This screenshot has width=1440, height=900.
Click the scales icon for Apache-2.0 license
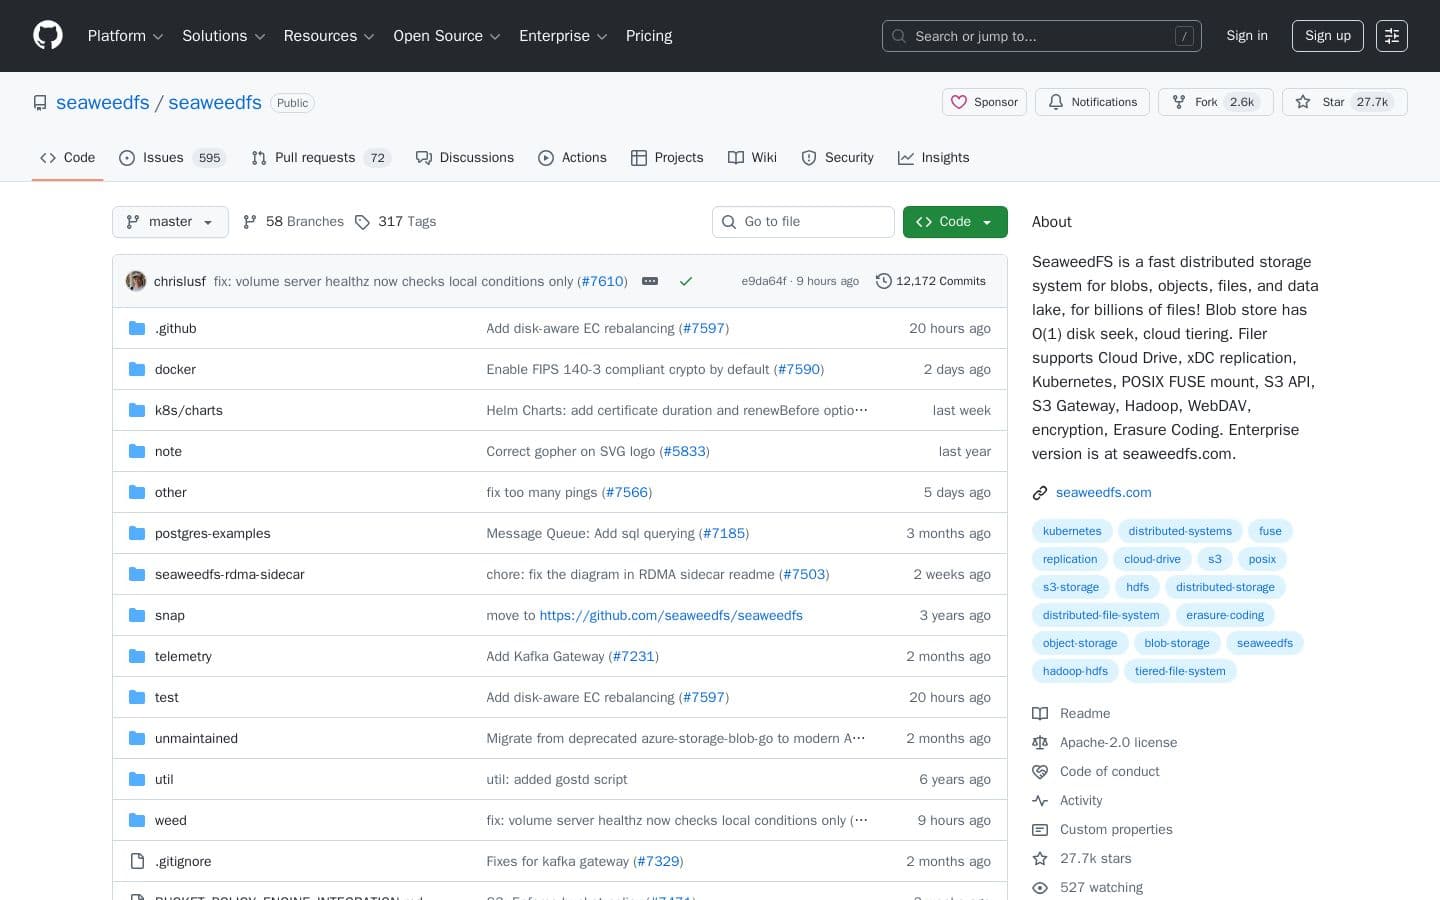pos(1040,742)
